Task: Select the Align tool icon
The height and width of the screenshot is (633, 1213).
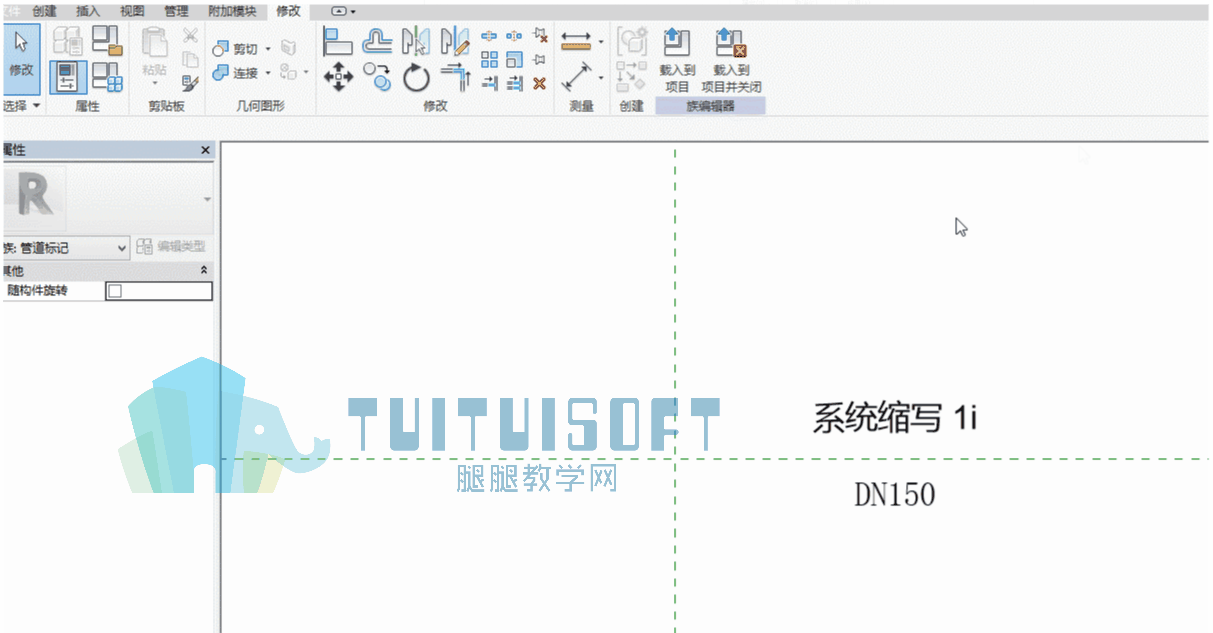Action: (338, 42)
